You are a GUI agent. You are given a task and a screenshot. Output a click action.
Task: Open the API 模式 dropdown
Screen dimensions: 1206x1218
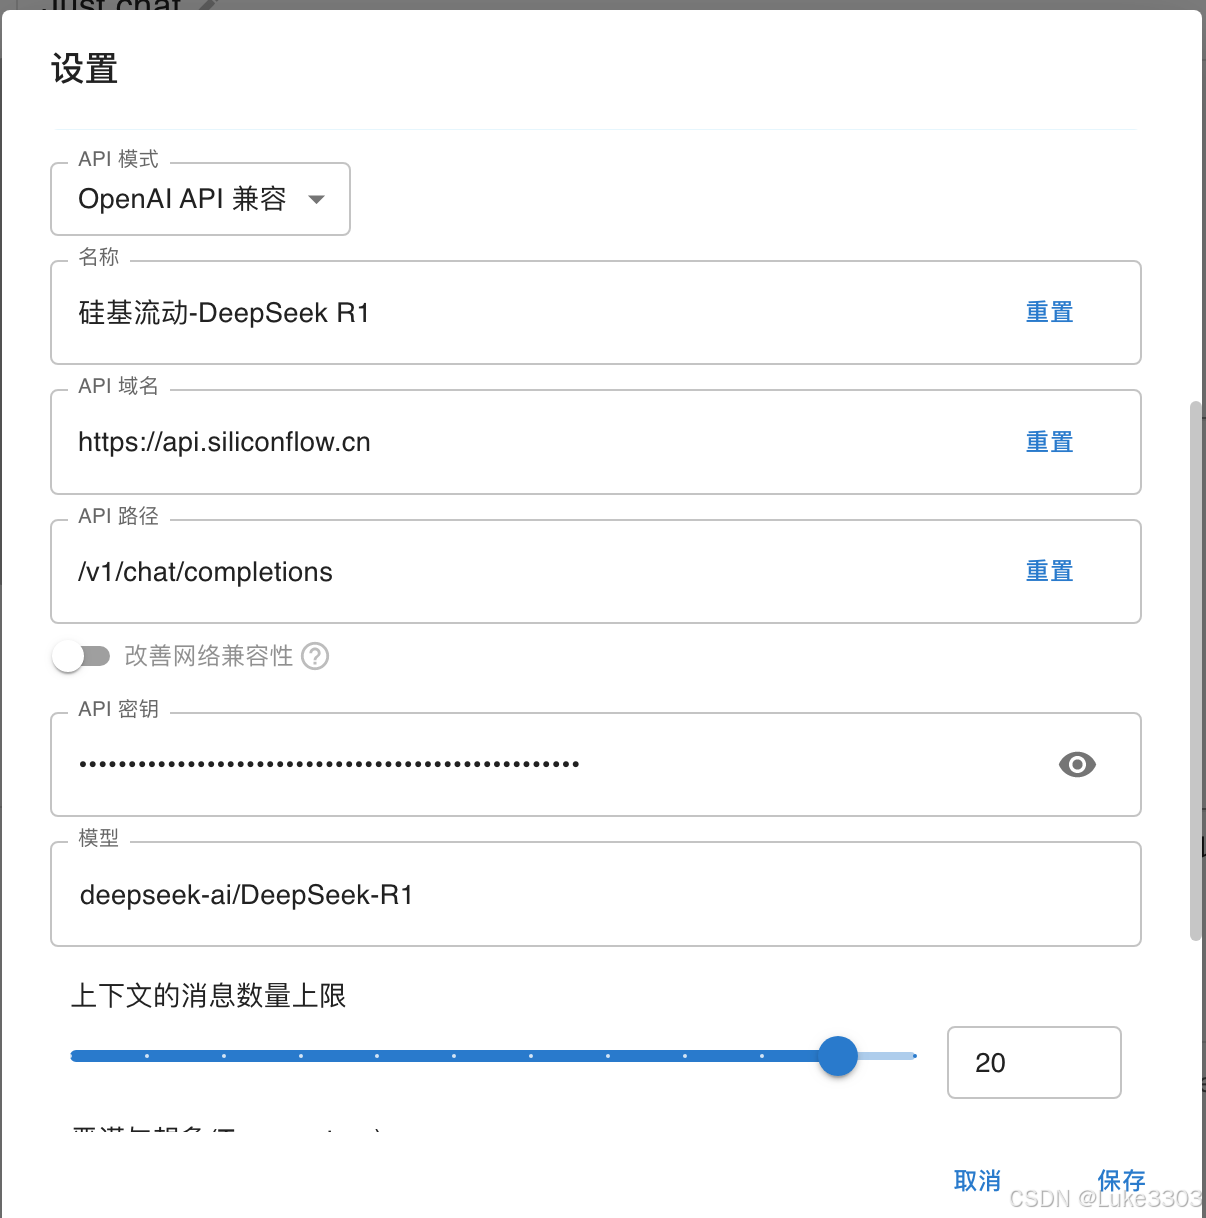[200, 199]
